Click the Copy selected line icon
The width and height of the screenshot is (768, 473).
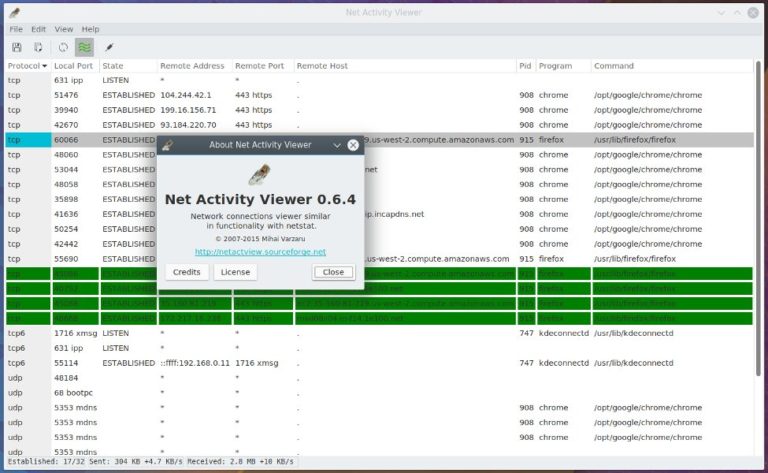pyautogui.click(x=39, y=47)
